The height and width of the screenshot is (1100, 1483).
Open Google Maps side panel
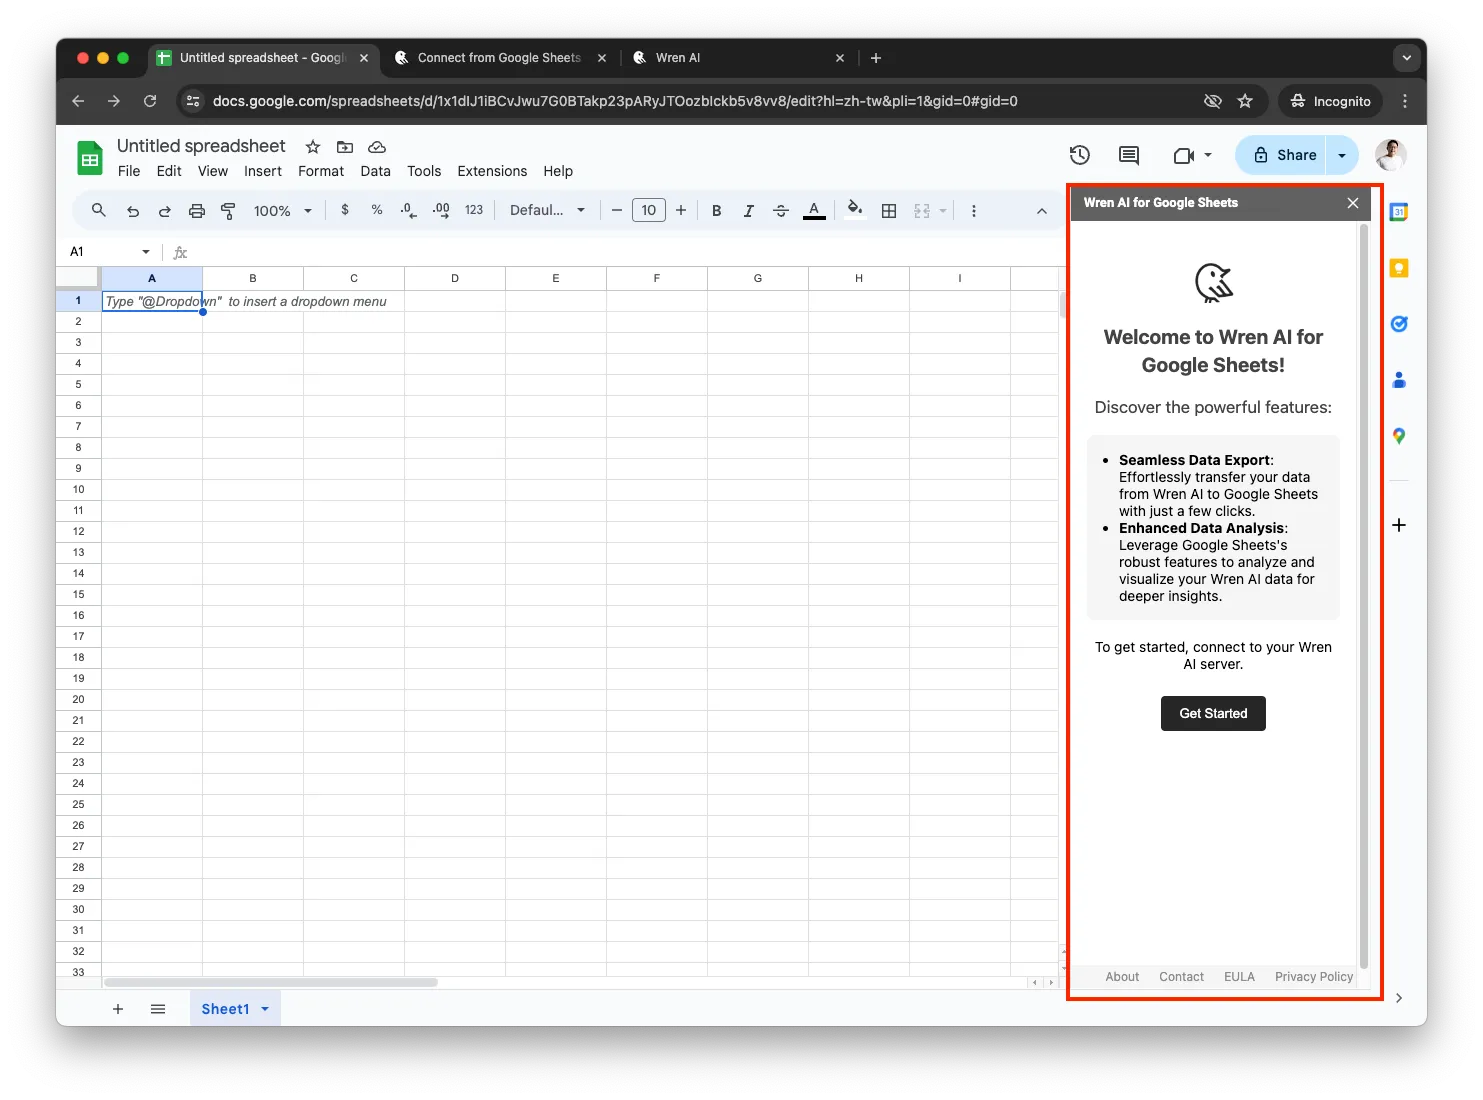tap(1399, 436)
